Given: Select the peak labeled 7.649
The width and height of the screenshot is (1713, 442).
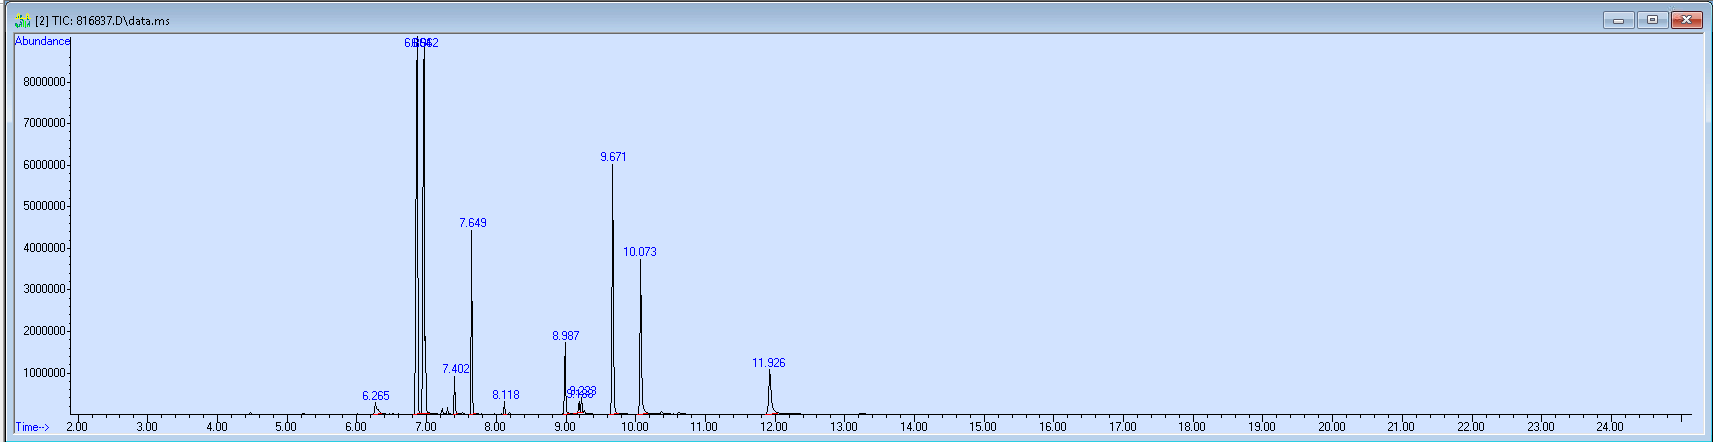Looking at the screenshot, I should pyautogui.click(x=473, y=223).
